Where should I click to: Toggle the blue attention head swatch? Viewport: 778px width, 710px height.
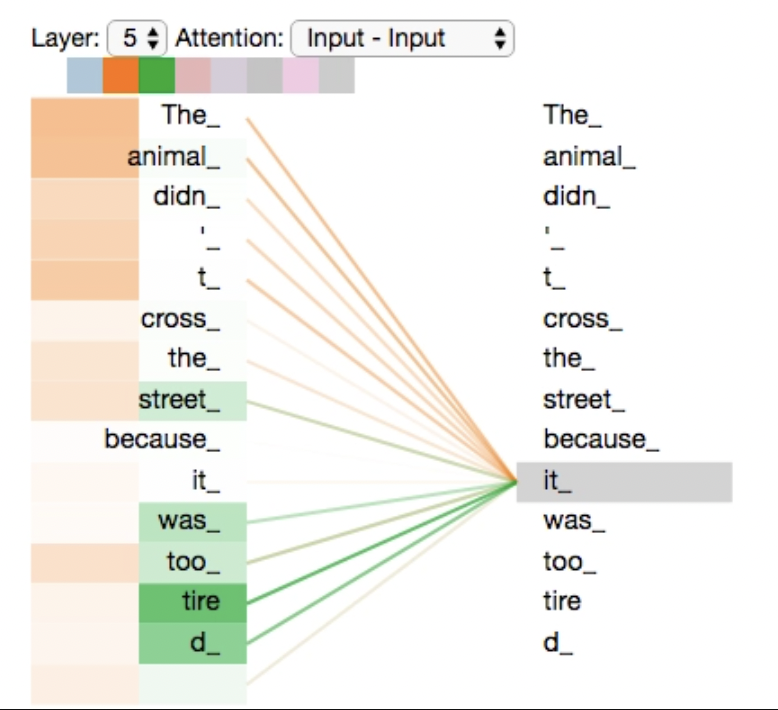[85, 75]
